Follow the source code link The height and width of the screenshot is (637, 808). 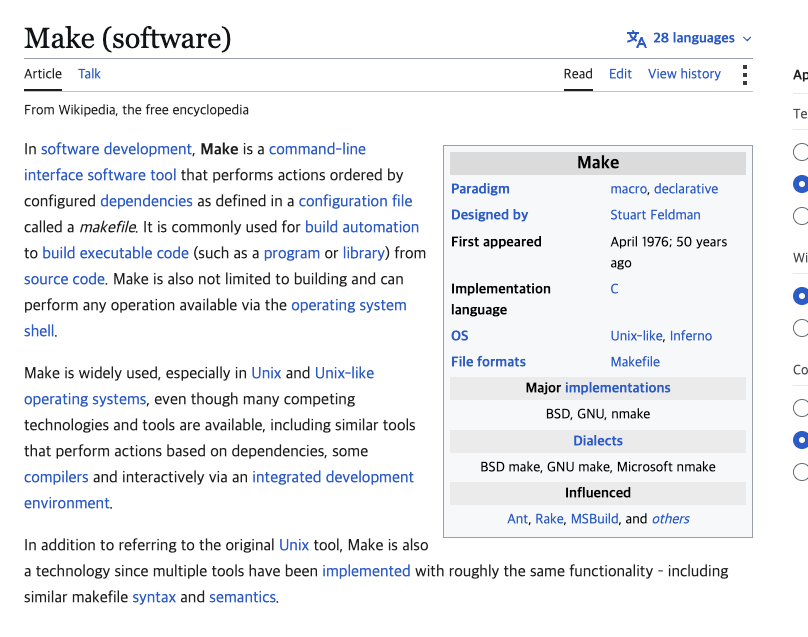(x=64, y=279)
